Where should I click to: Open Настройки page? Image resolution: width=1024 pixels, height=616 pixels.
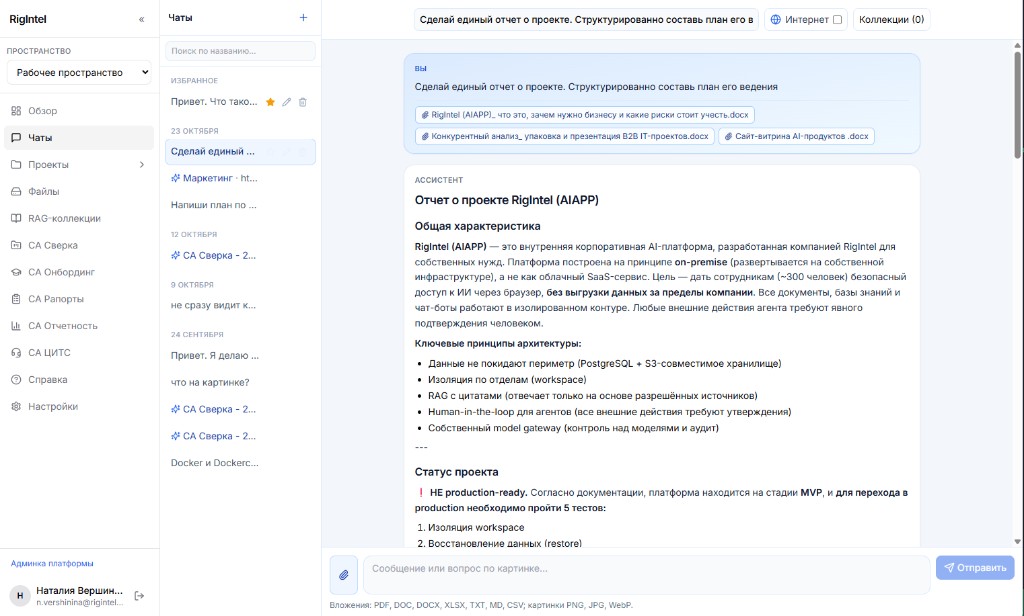(x=79, y=406)
